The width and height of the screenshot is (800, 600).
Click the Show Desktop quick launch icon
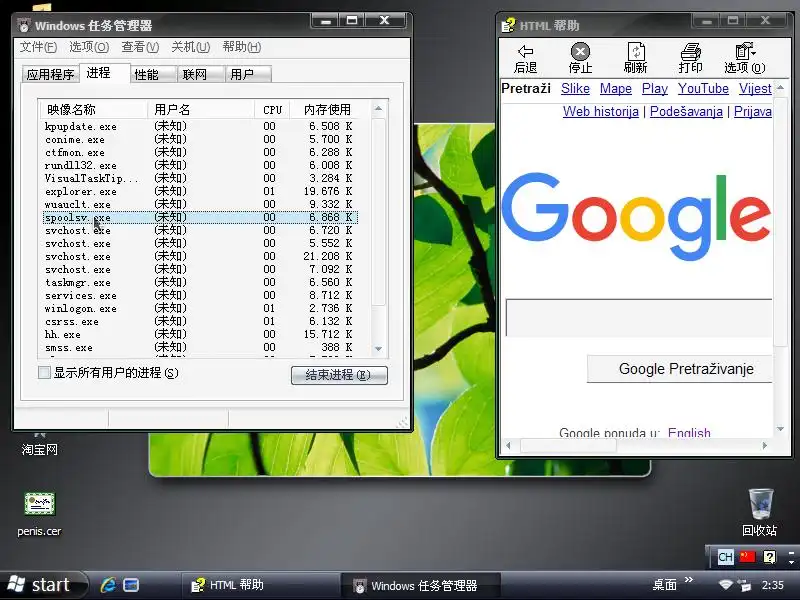(131, 585)
